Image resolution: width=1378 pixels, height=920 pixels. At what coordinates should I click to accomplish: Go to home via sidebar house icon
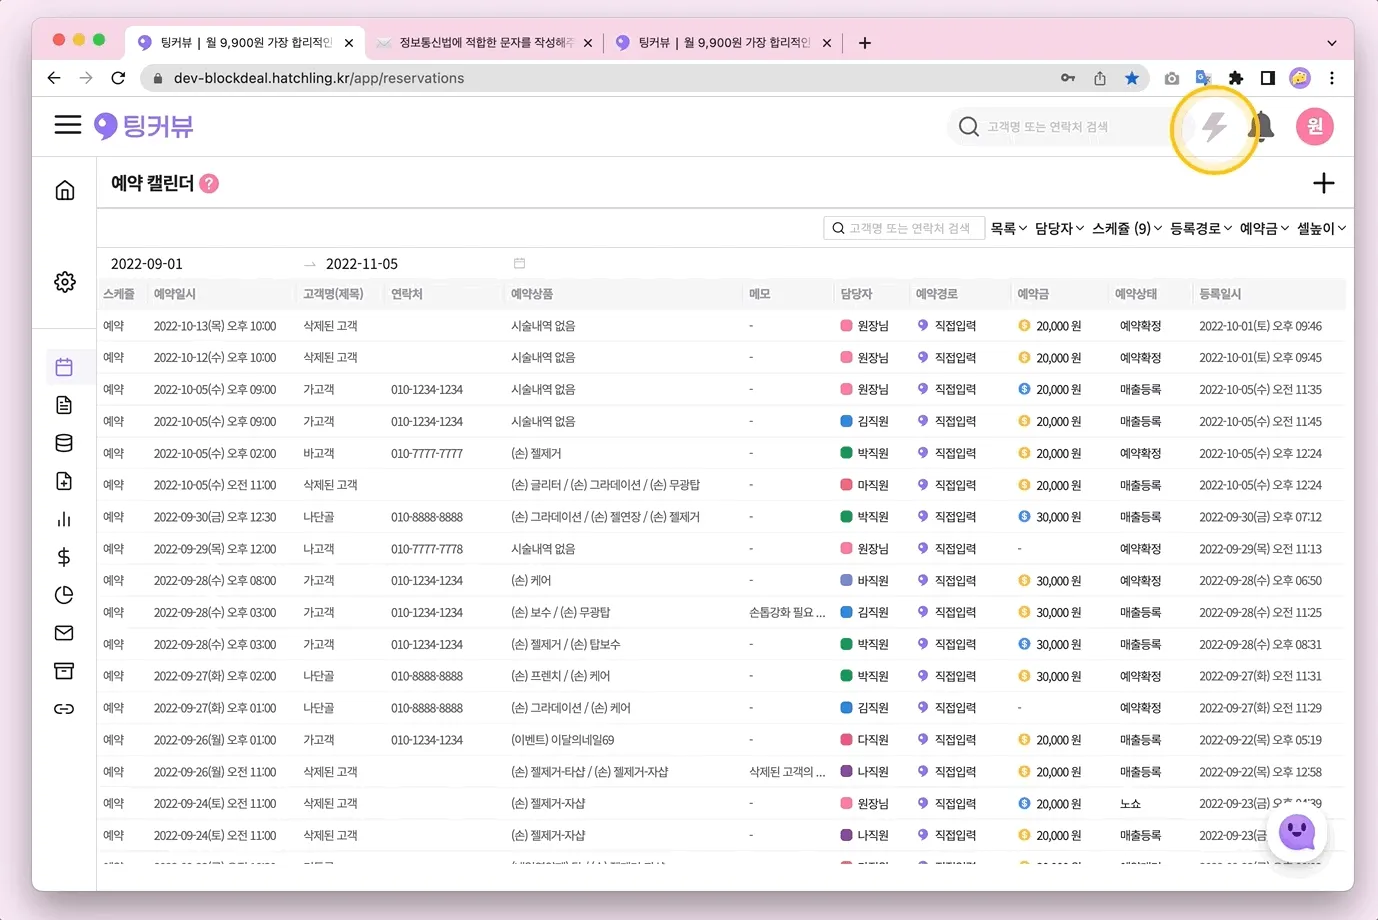[65, 190]
